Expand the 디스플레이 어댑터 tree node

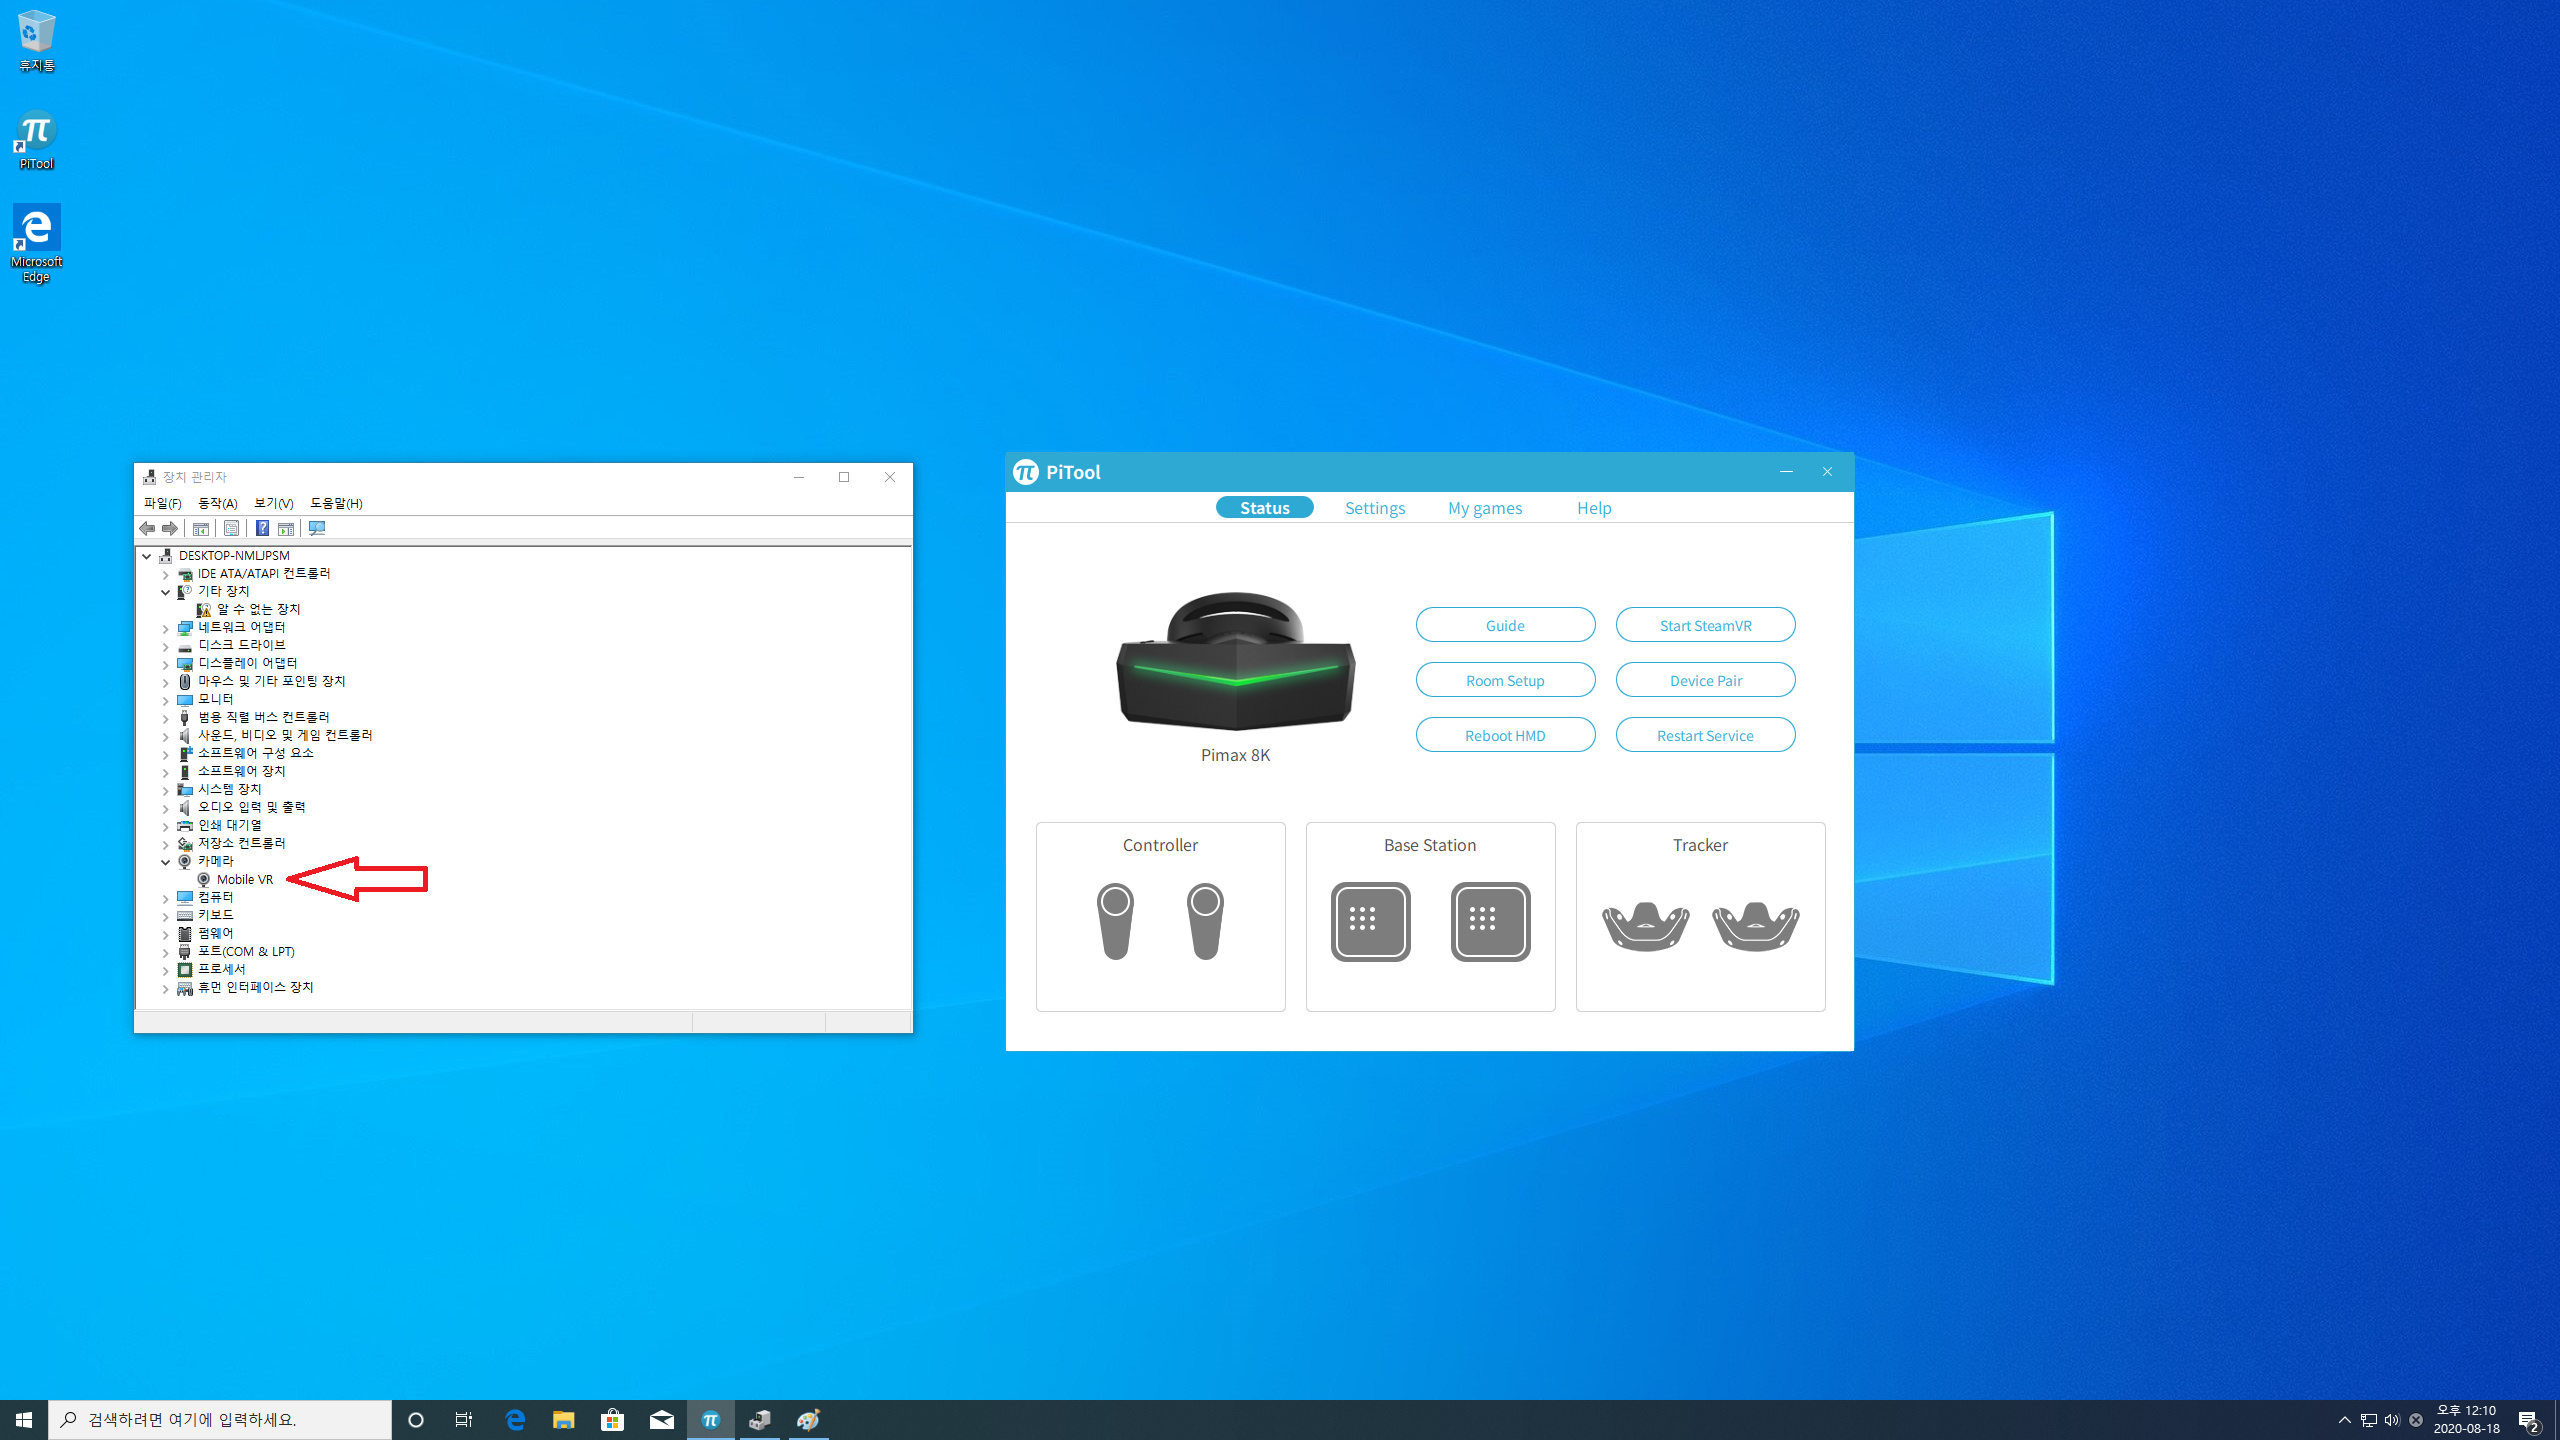[166, 664]
